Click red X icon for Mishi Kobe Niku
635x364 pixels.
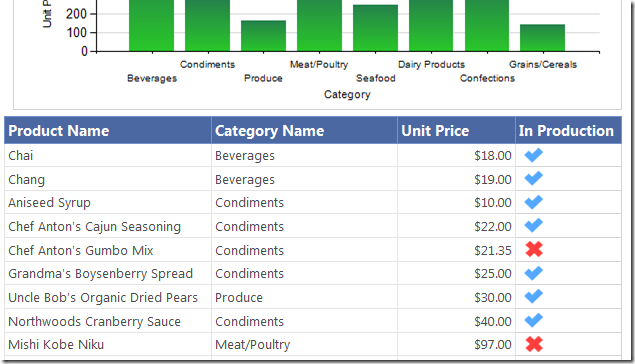(x=534, y=344)
